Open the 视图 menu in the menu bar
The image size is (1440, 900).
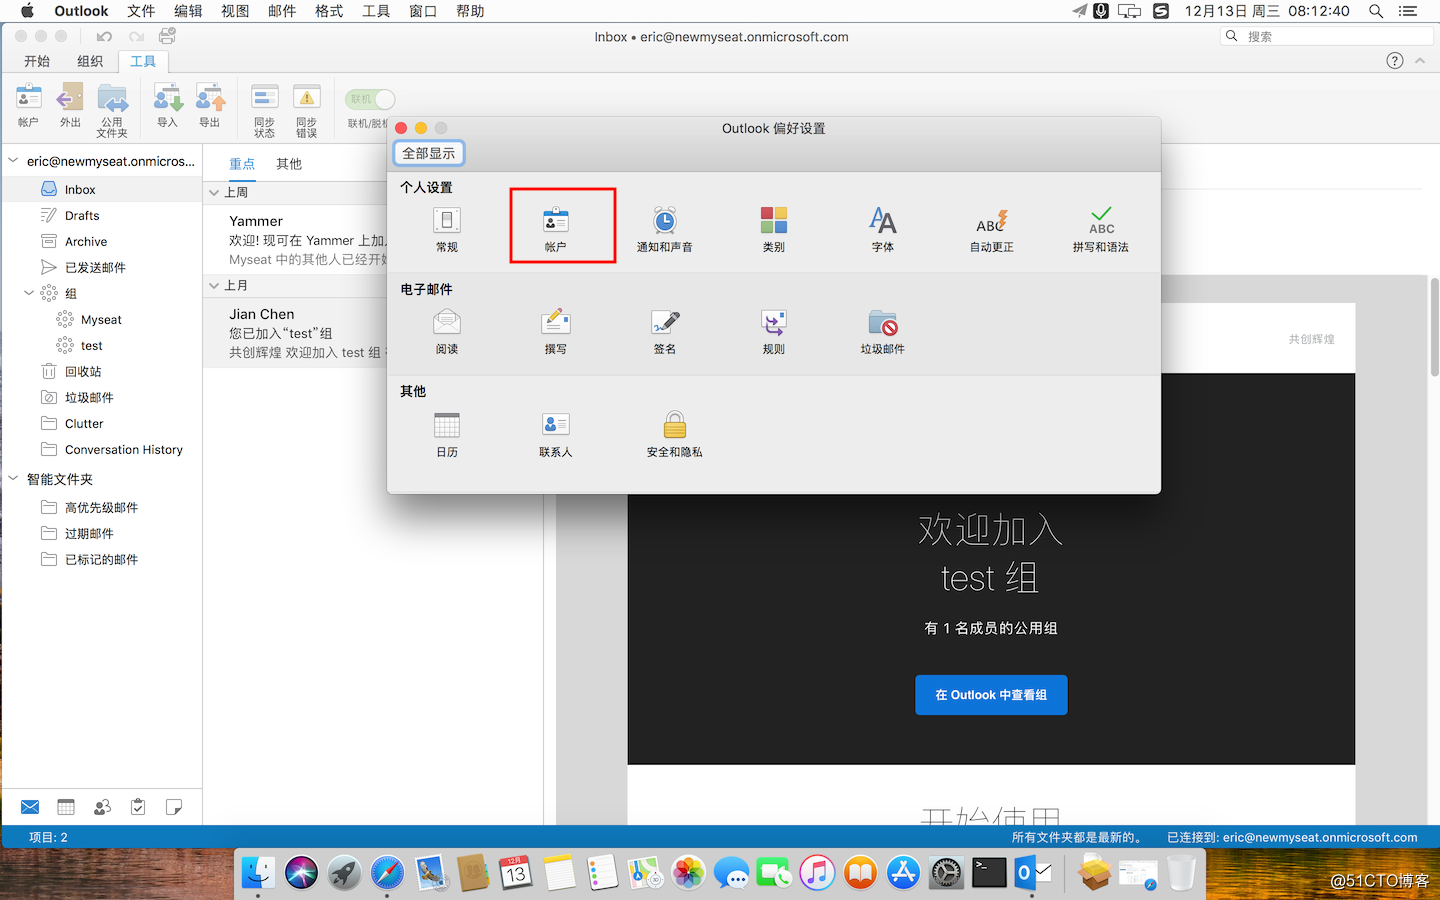(x=235, y=11)
